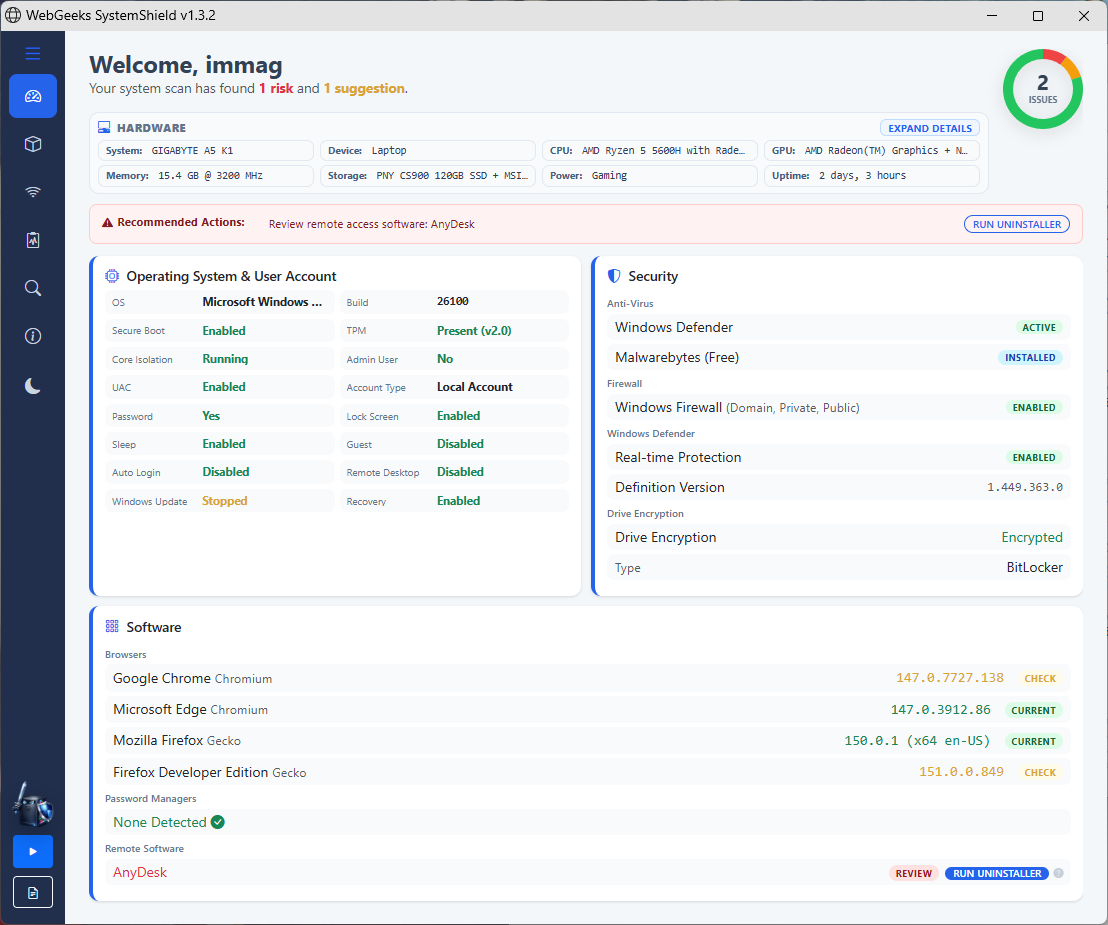The height and width of the screenshot is (925, 1108).
Task: Click the Power 'Gaming' field
Action: (x=650, y=175)
